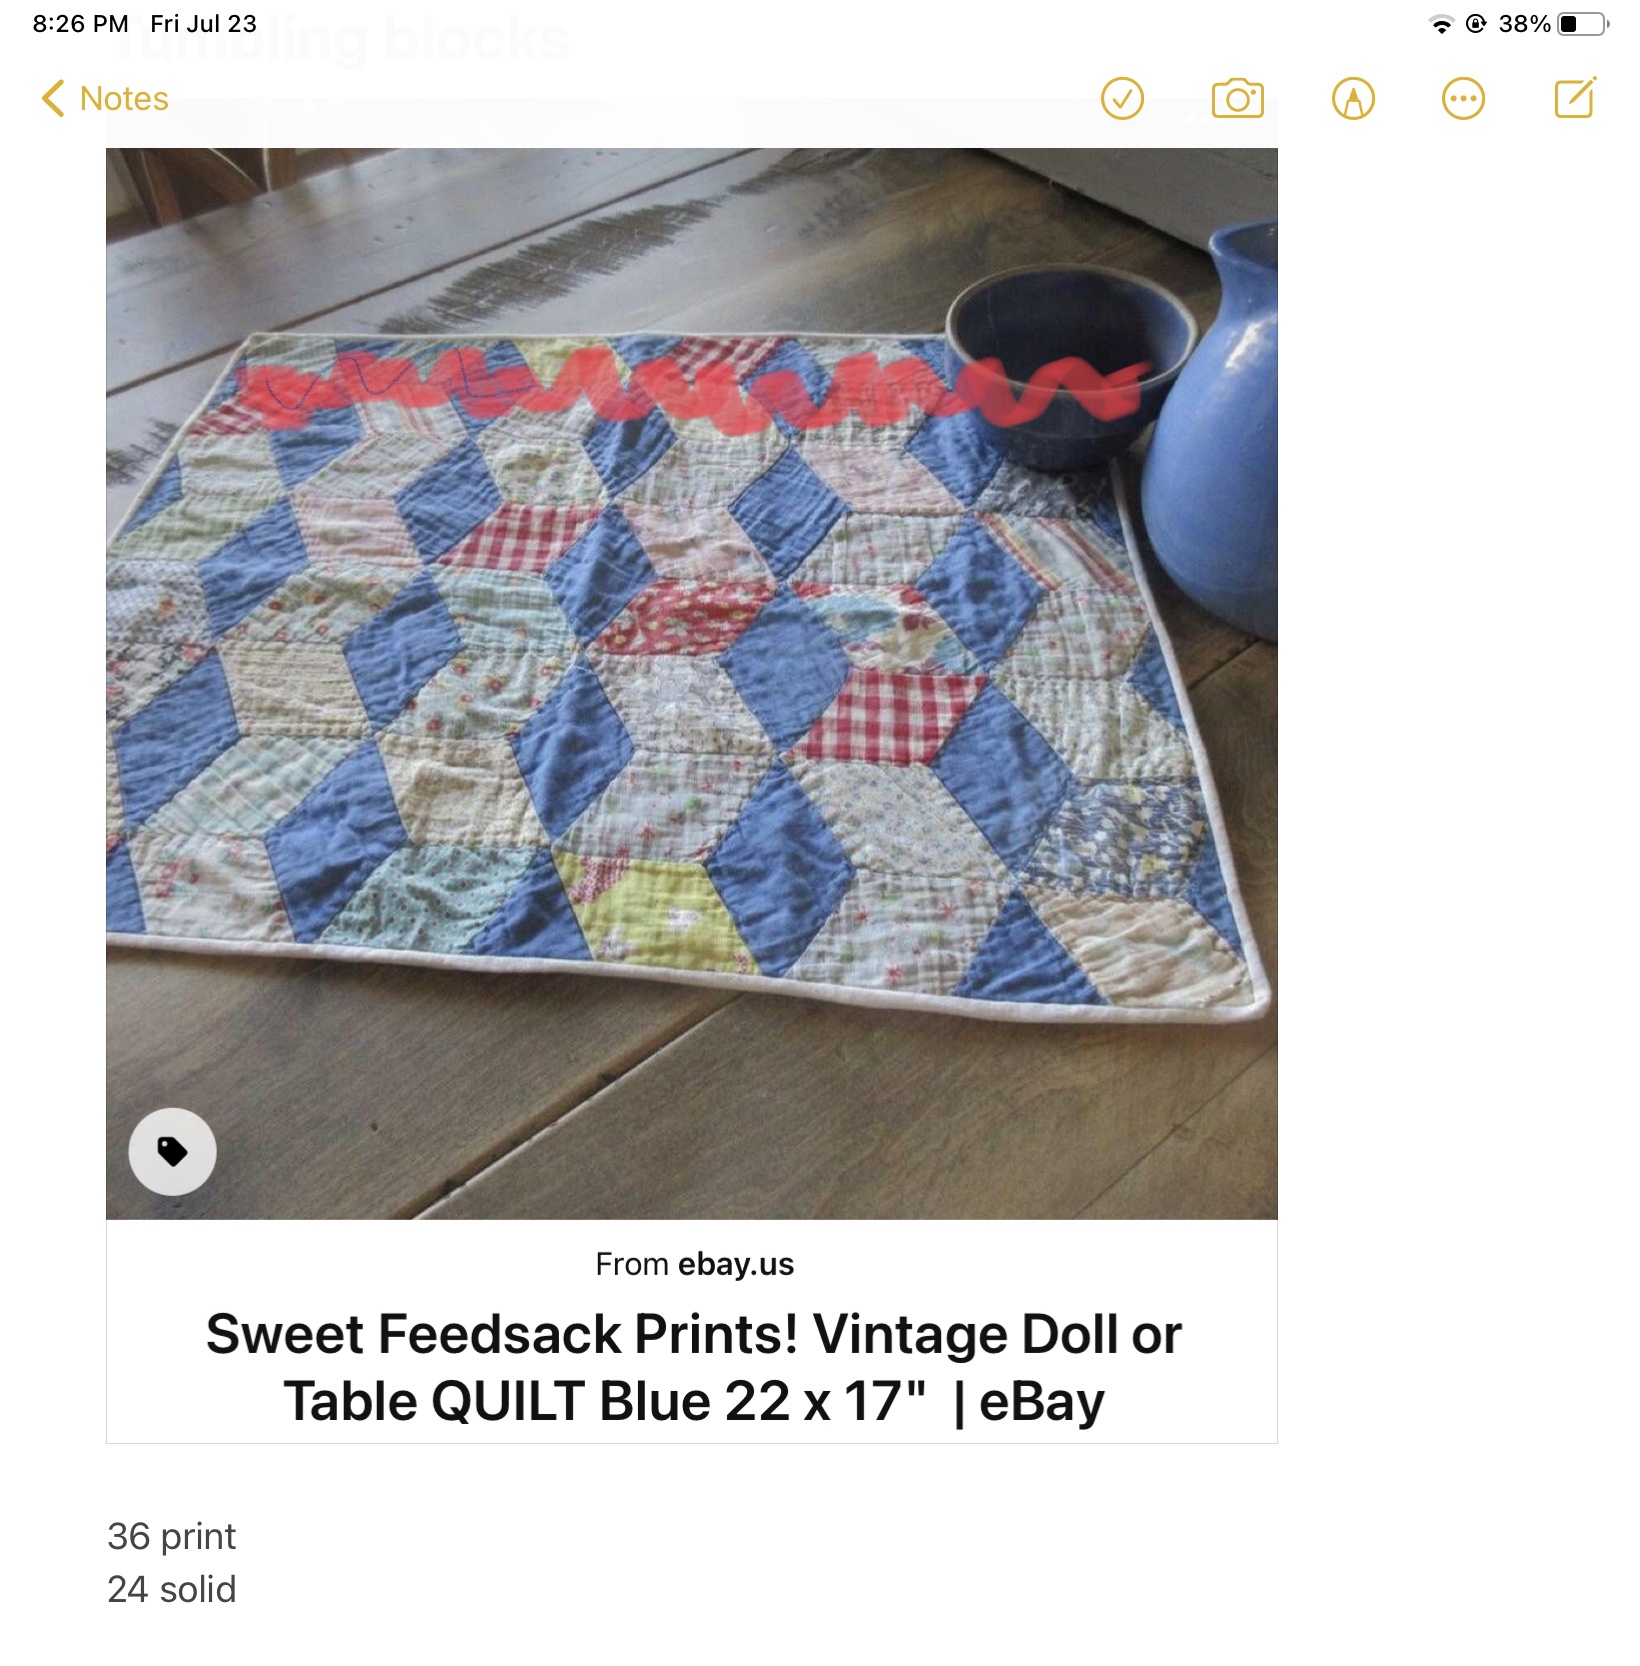Open the Sweet Feedsack Prints eBay title

coord(693,1367)
